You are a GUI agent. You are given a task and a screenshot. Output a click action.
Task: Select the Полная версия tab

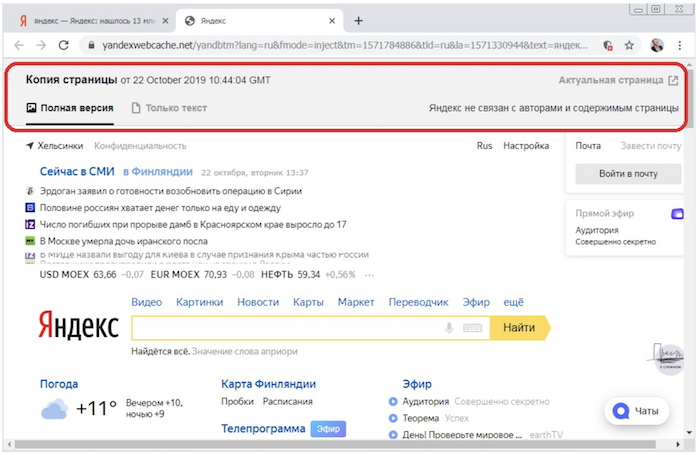[x=70, y=108]
